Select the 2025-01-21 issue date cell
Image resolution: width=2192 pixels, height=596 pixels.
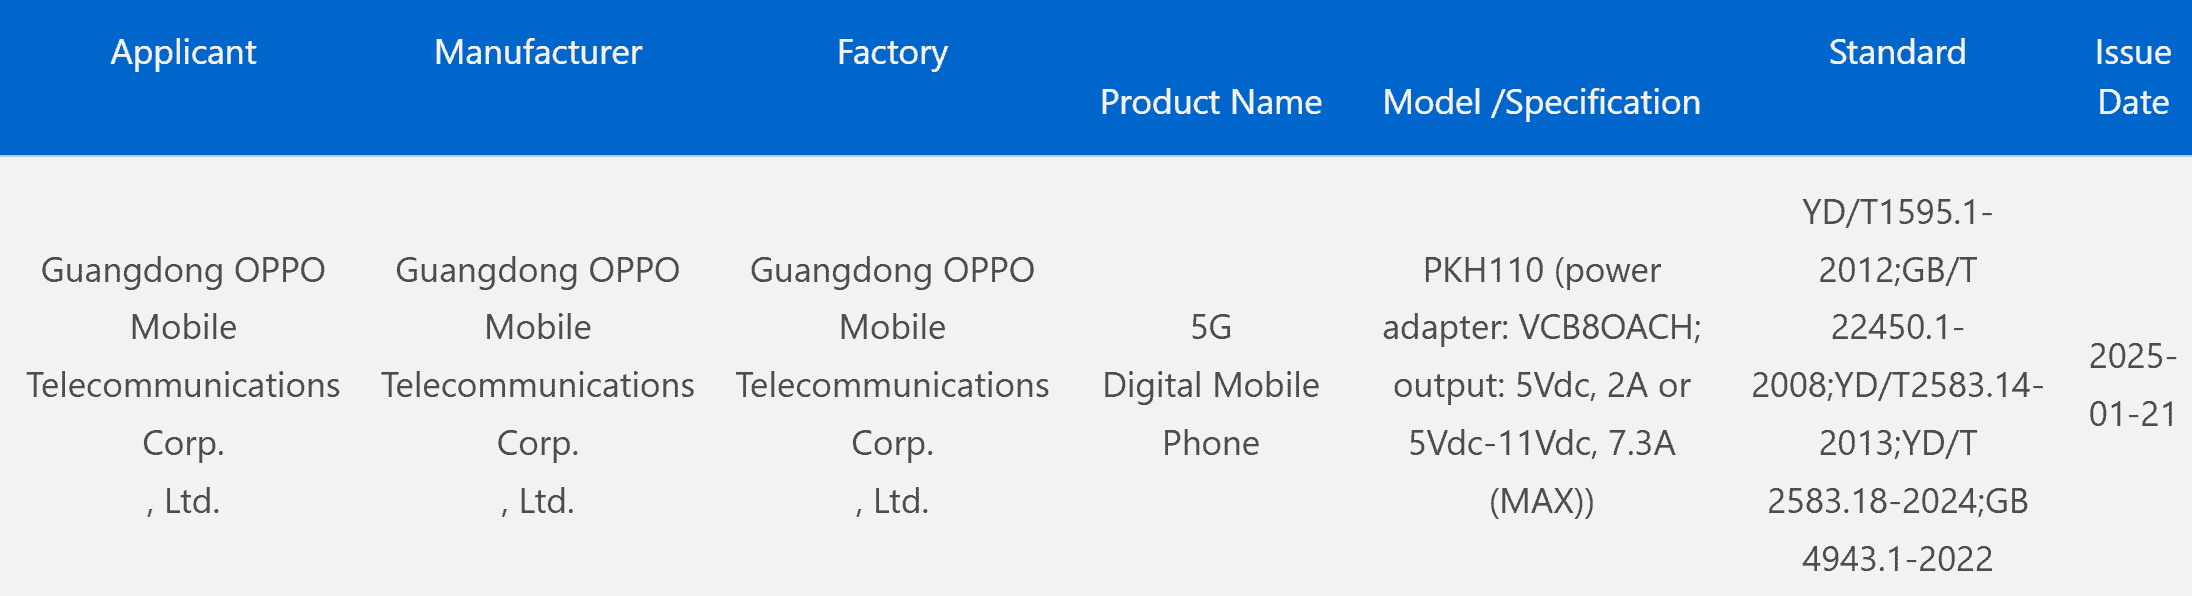[2132, 385]
